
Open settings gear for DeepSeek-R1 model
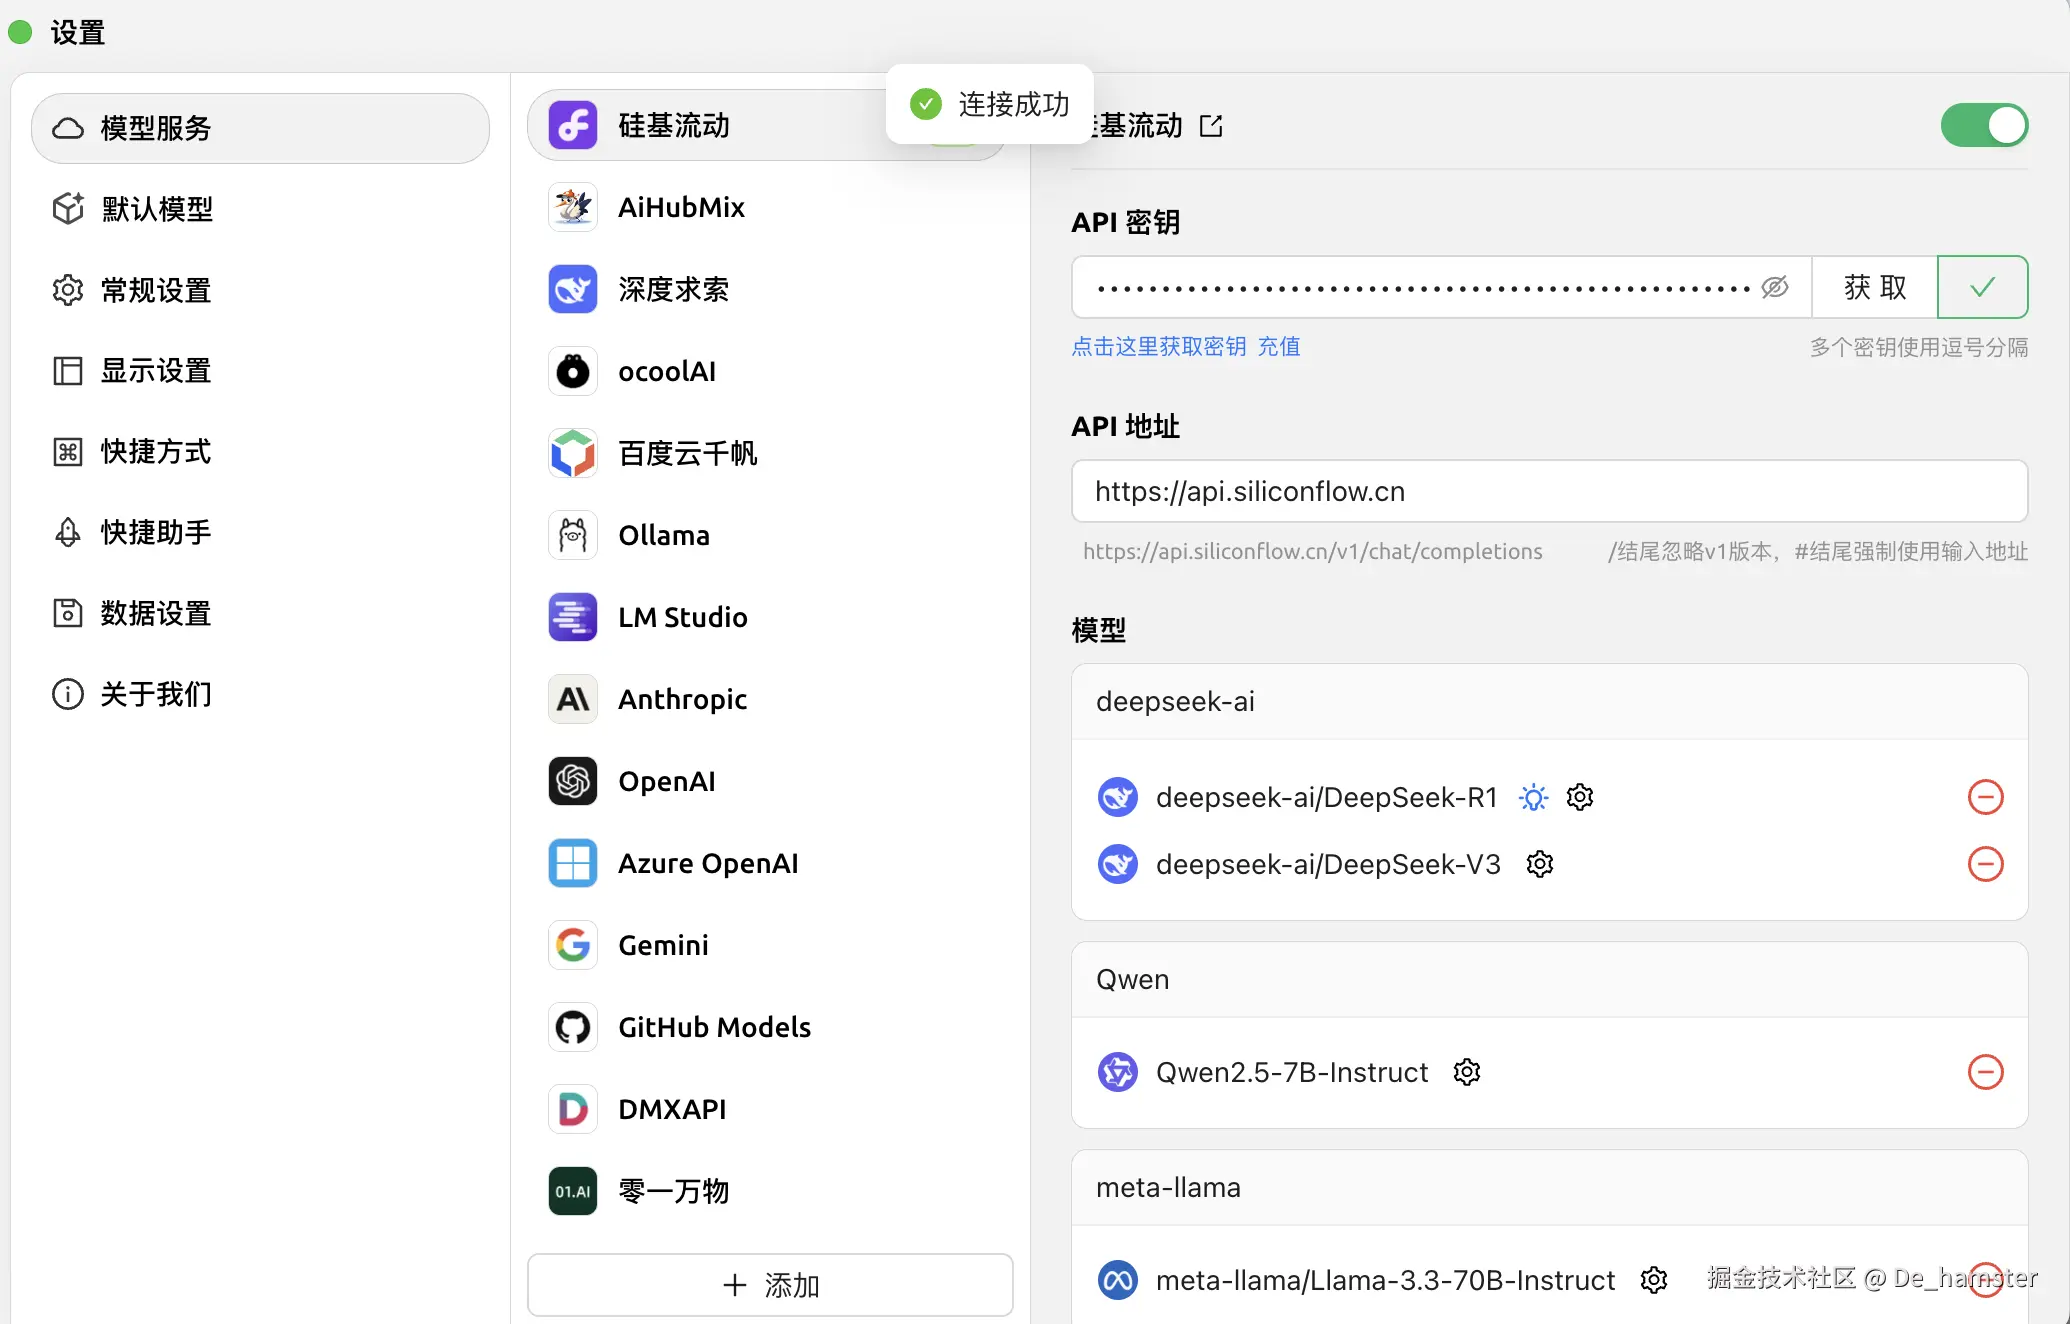click(1579, 797)
